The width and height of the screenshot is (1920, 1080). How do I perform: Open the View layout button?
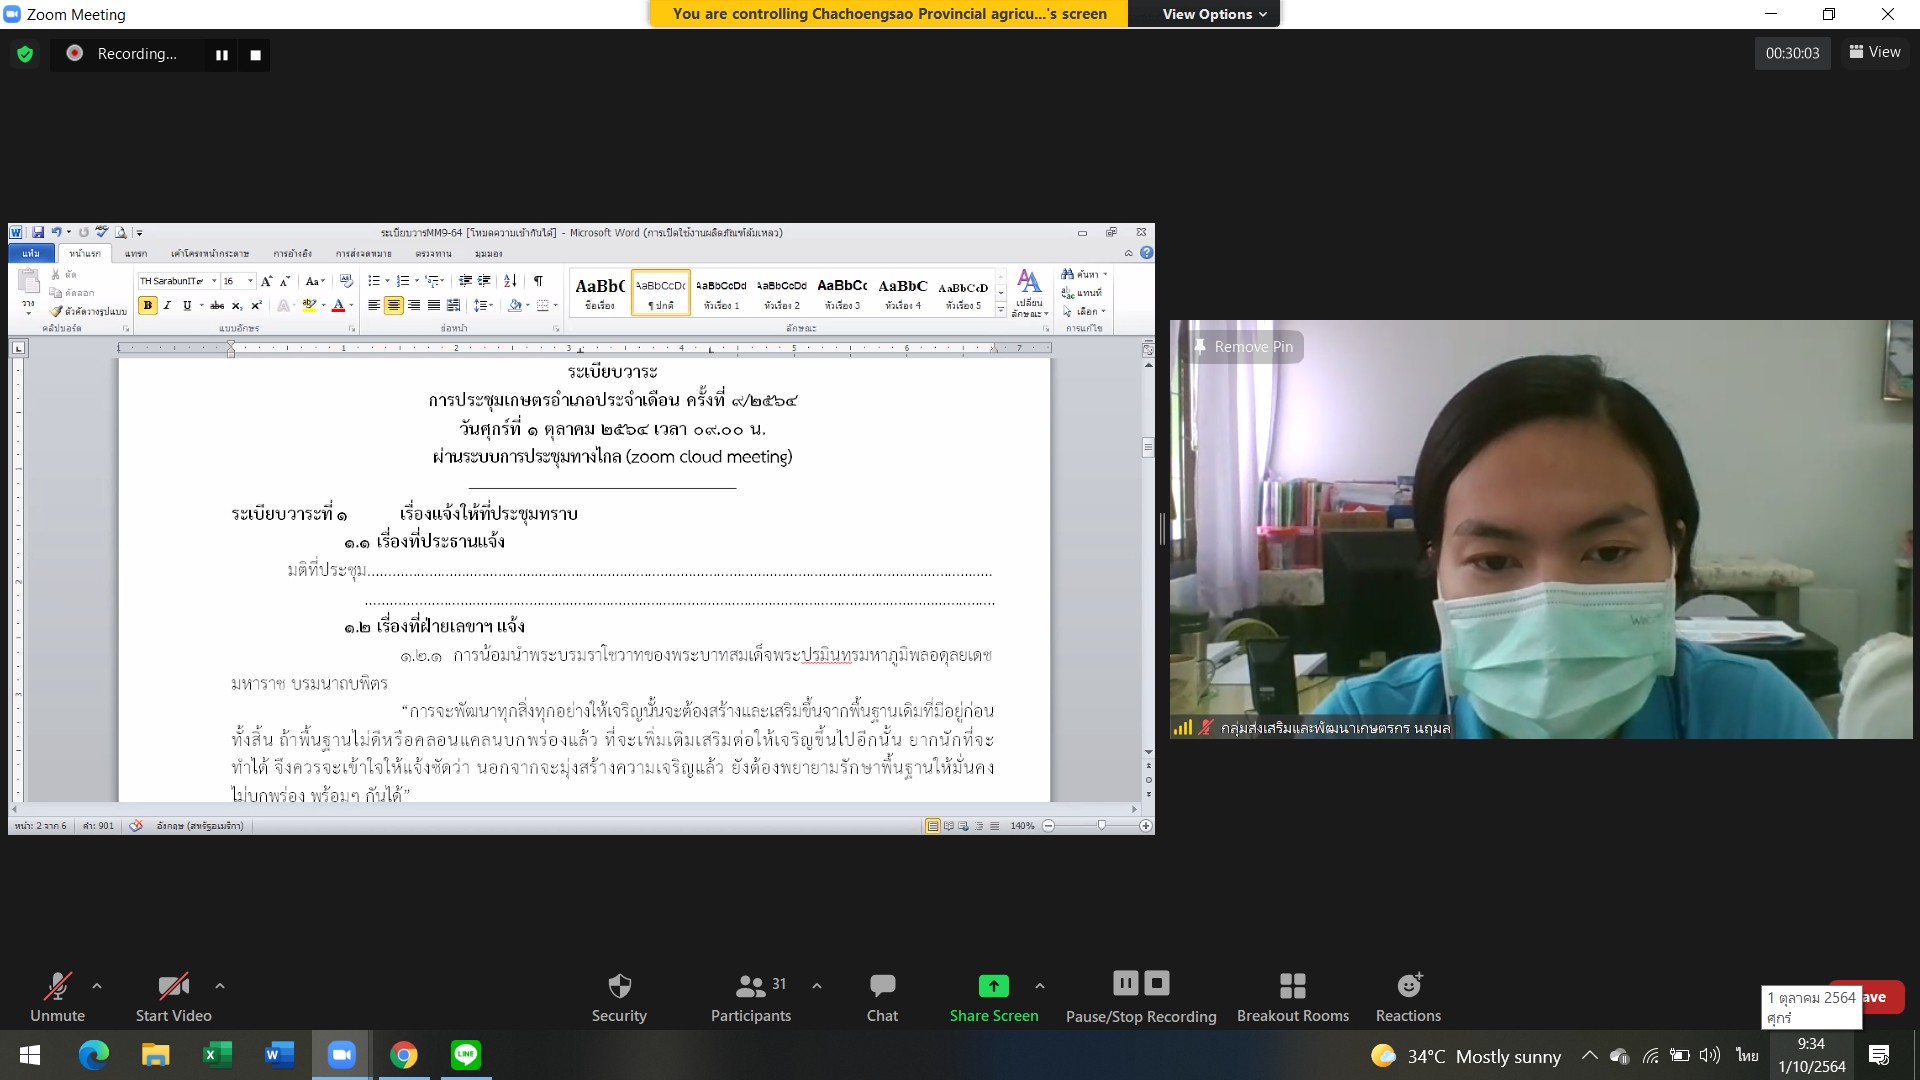pos(1874,52)
